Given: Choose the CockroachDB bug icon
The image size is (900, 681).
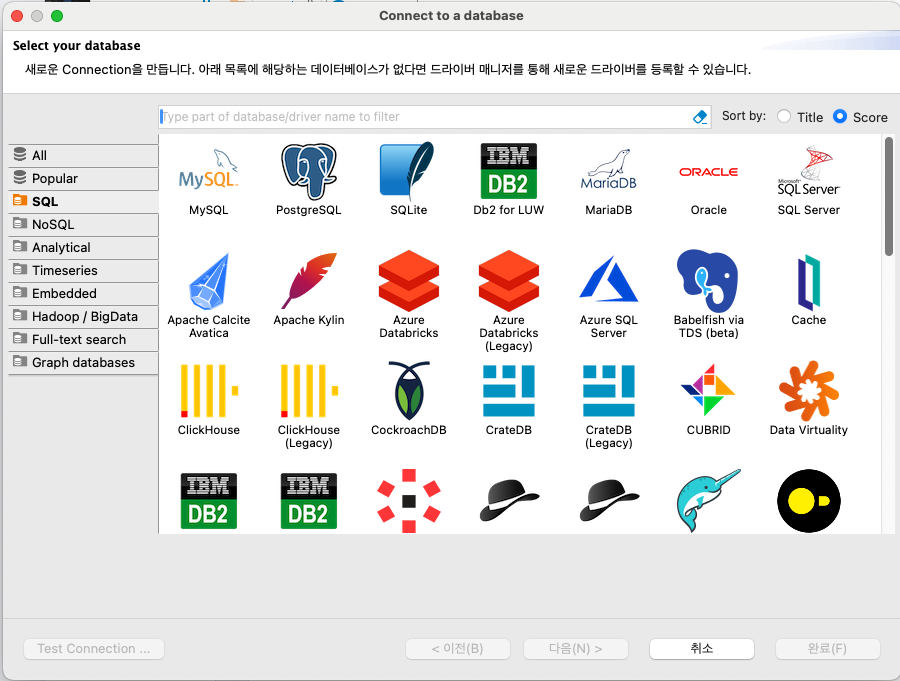Looking at the screenshot, I should point(409,390).
